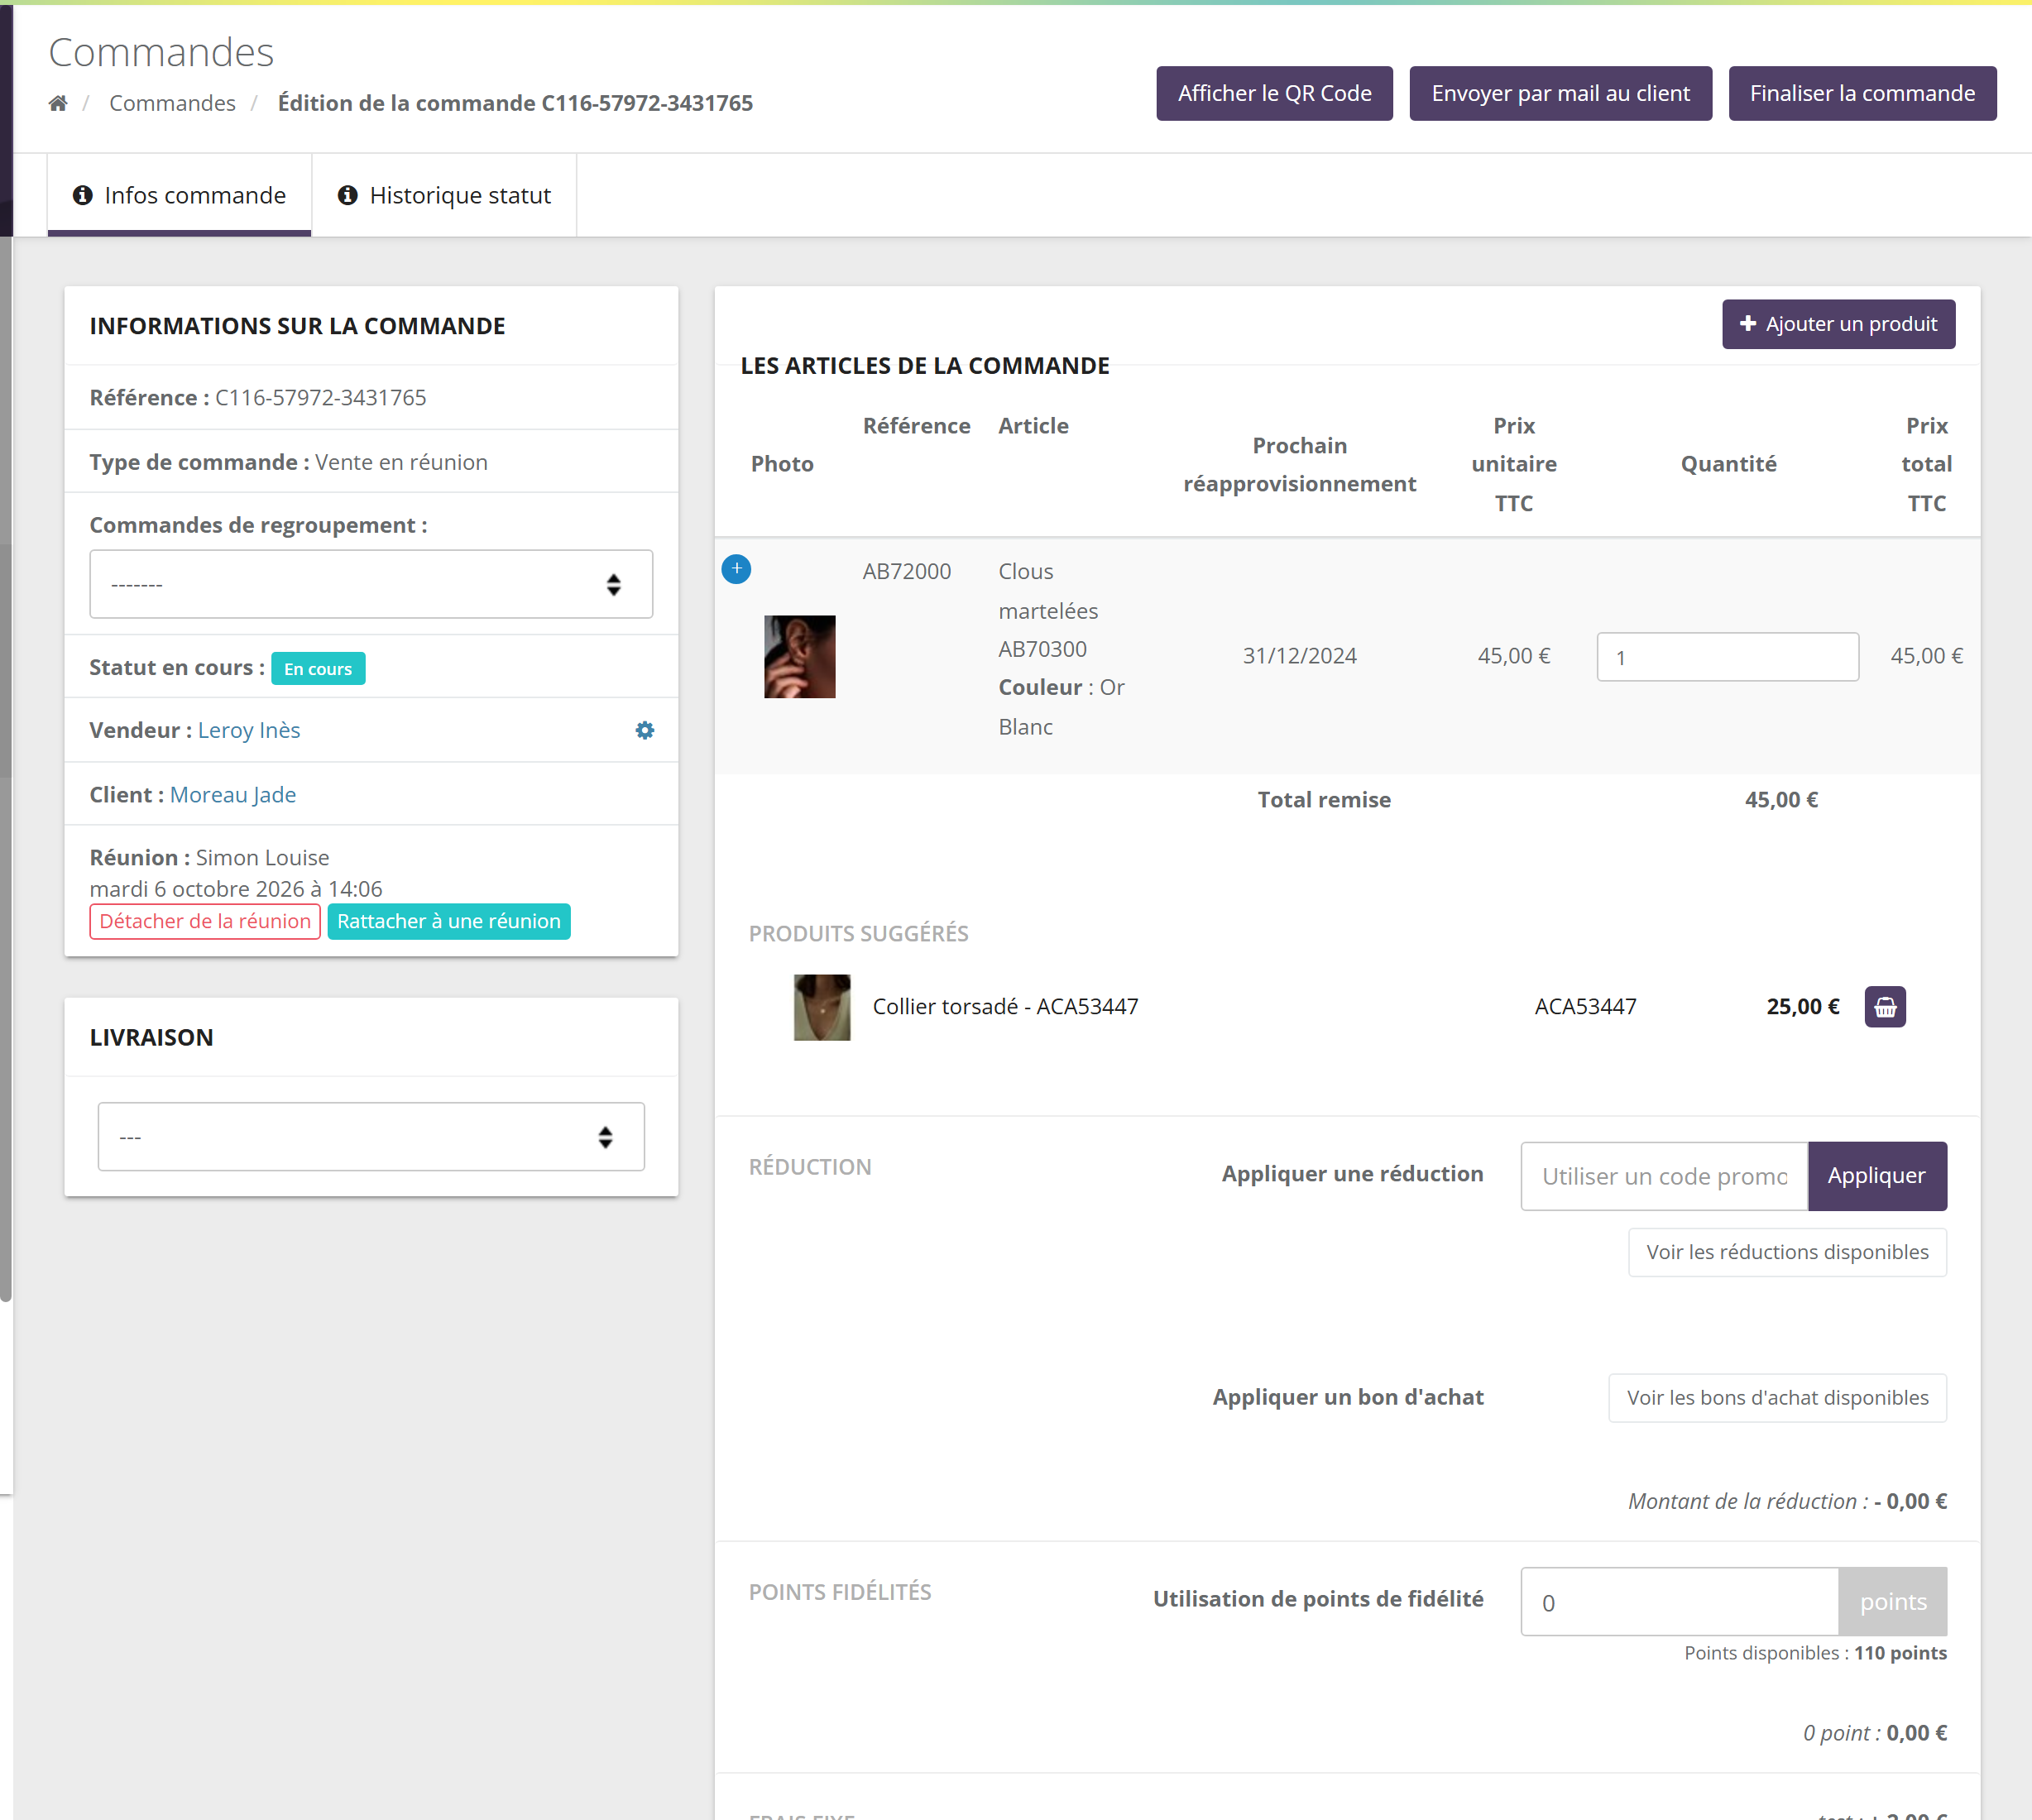This screenshot has width=2032, height=1820.
Task: Click the Prochain réapprovisionnement column header
Action: [x=1299, y=464]
